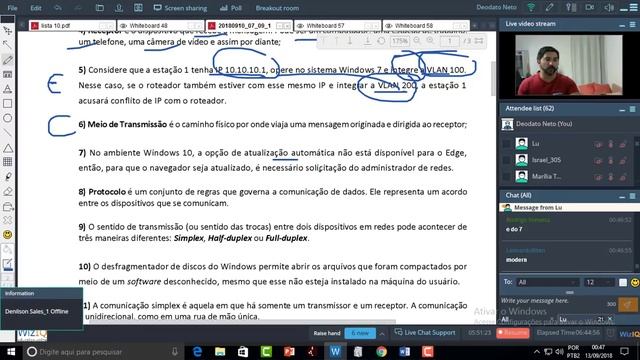640x360 pixels.
Task: Check the box next to attendee Marilia T
Action: coord(507,176)
